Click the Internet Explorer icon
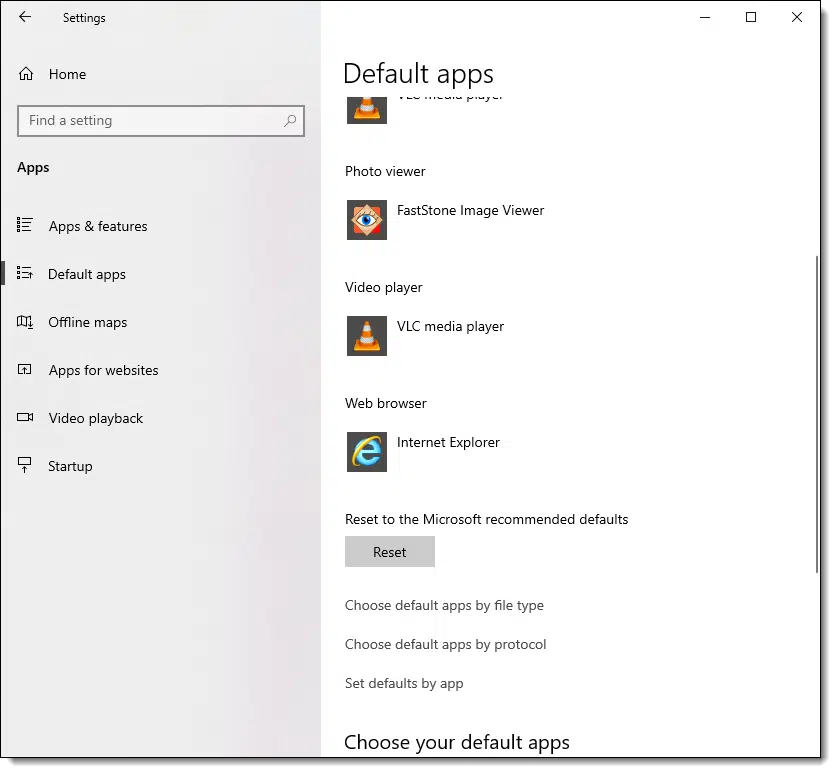 pos(367,452)
